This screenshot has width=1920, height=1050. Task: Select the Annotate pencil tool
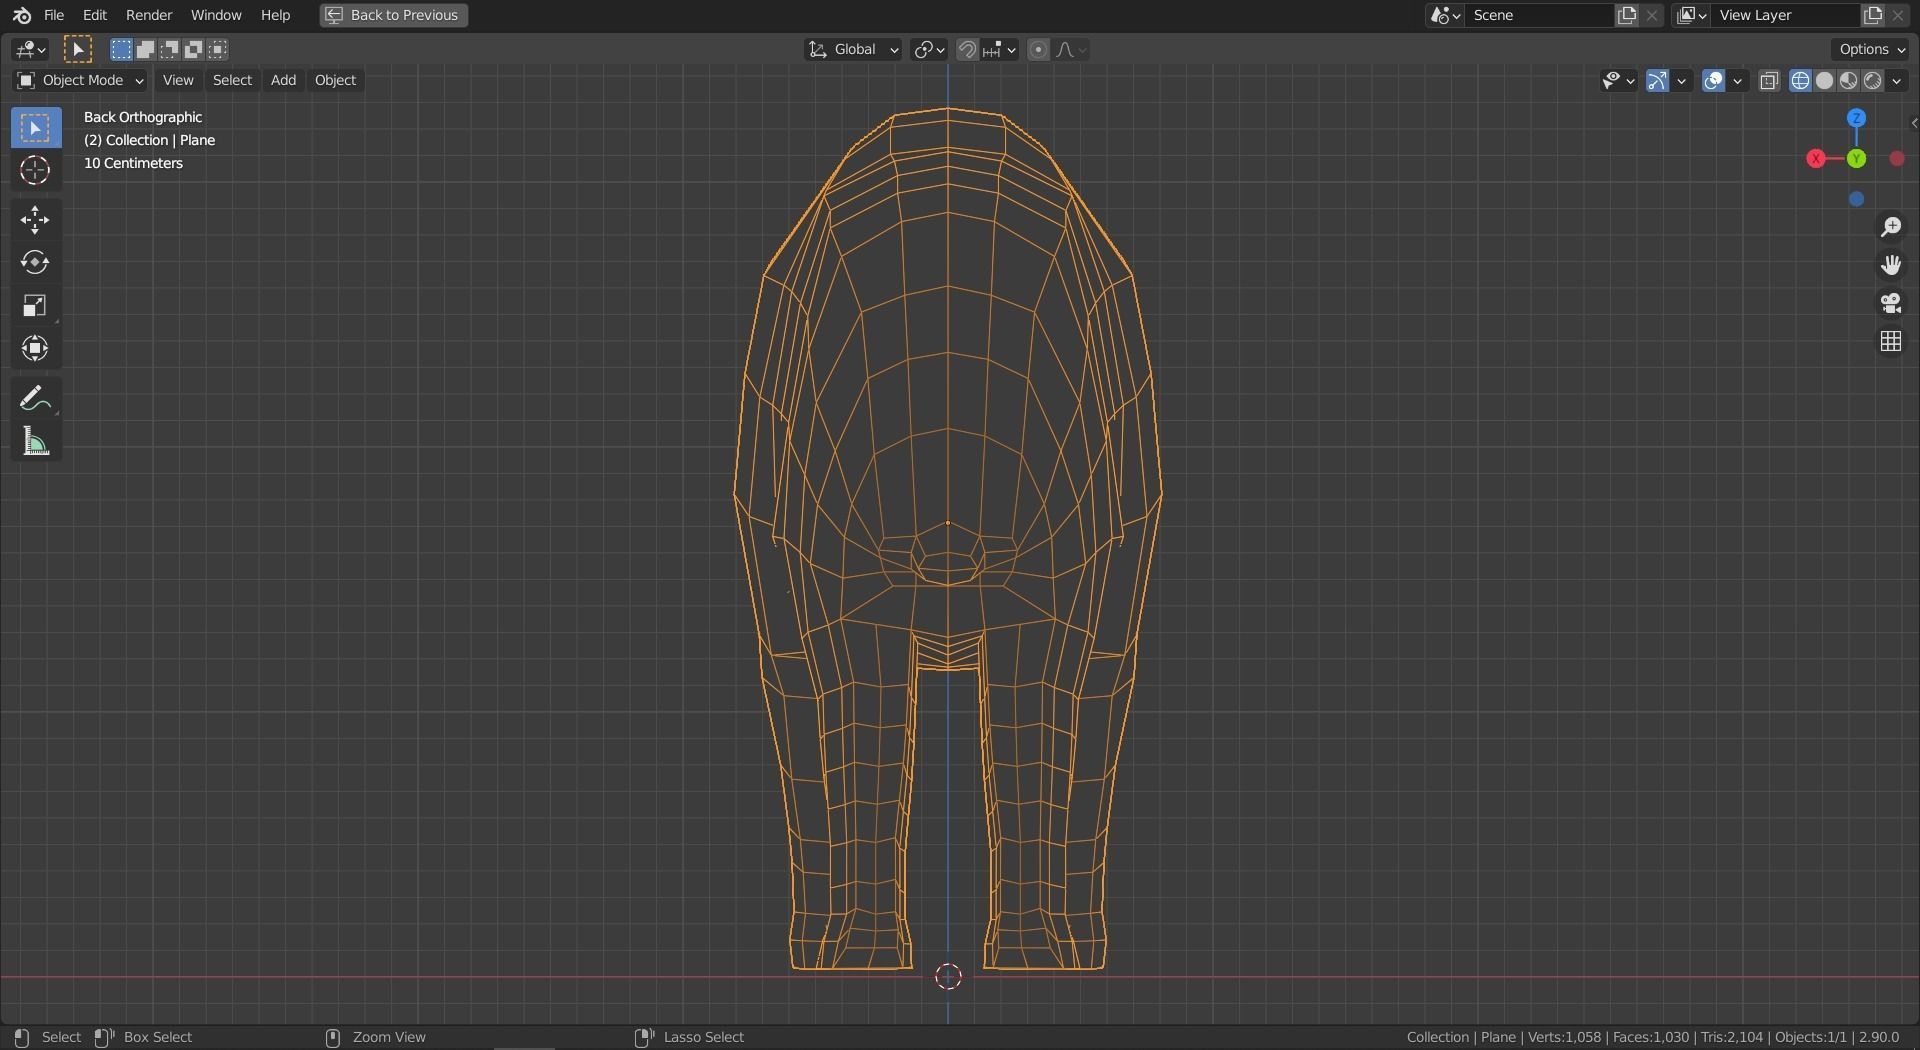click(36, 399)
